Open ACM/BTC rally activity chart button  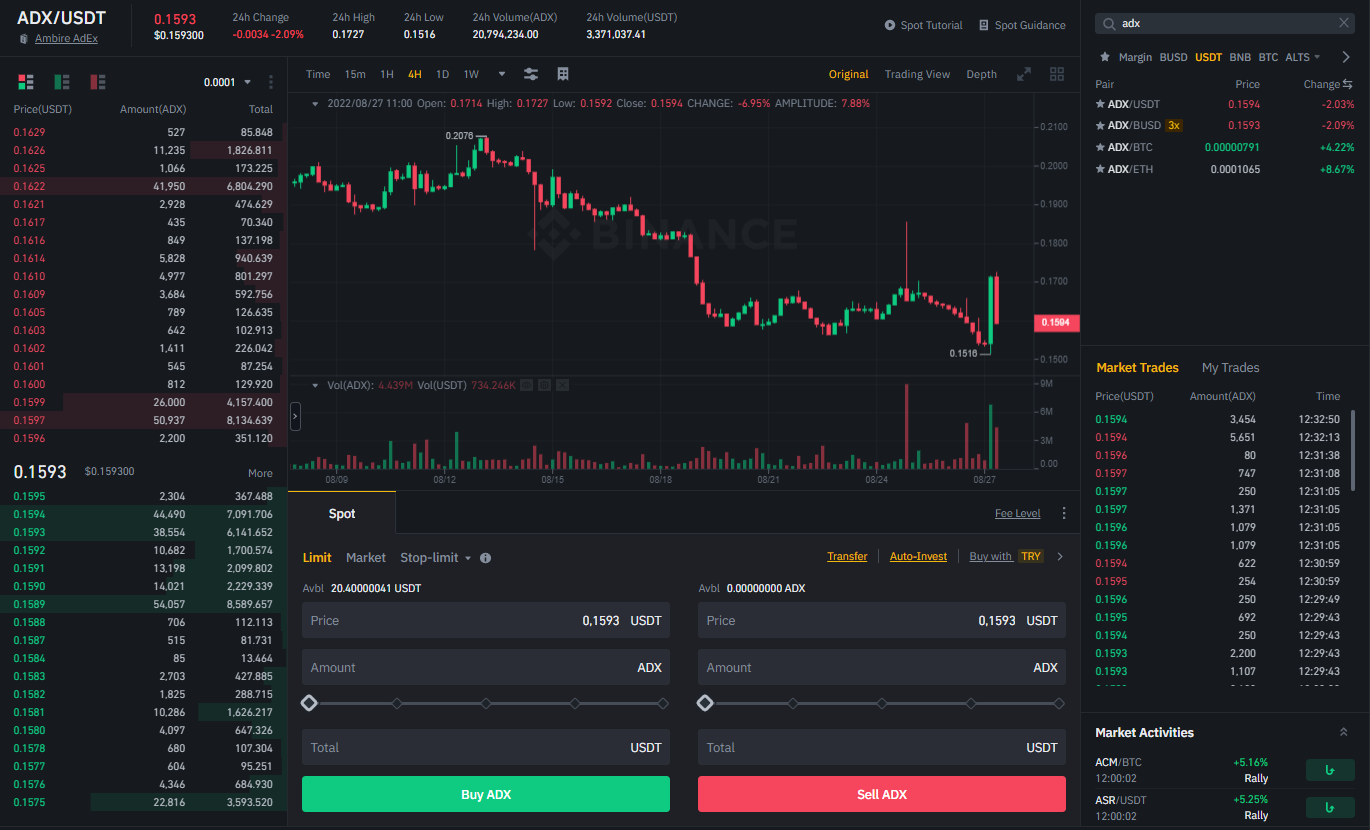1330,770
